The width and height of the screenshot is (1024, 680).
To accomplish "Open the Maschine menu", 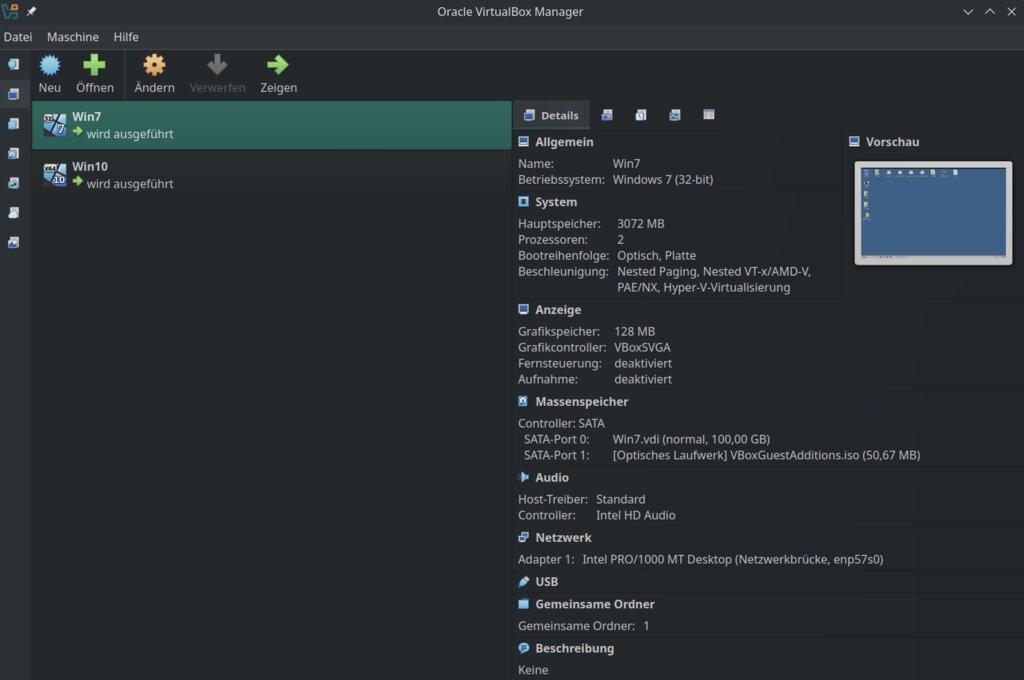I will 72,37.
